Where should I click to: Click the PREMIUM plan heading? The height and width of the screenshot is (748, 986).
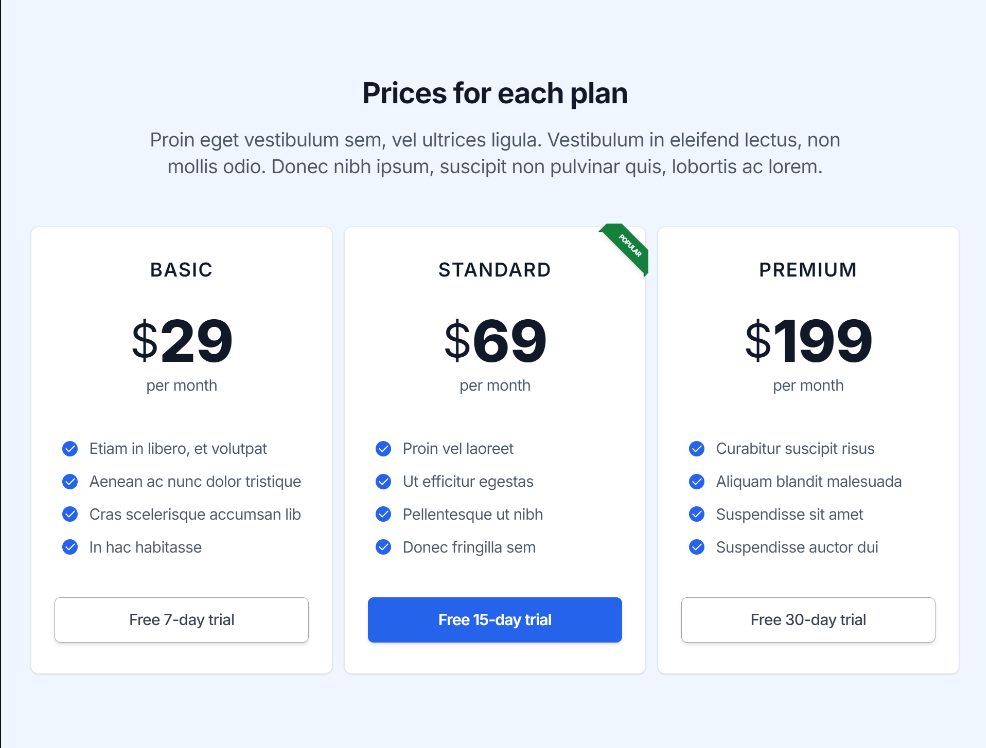pyautogui.click(x=808, y=270)
